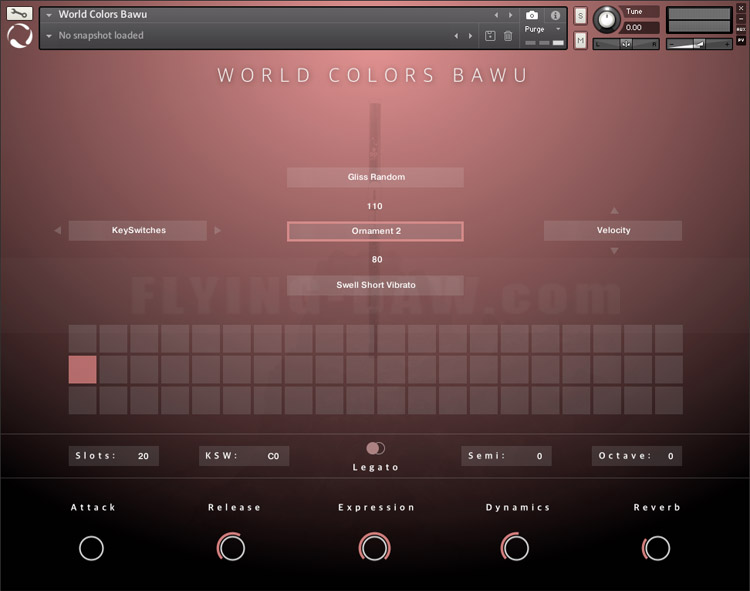Image resolution: width=750 pixels, height=591 pixels.
Task: Mute the instrument with M button
Action: (580, 41)
